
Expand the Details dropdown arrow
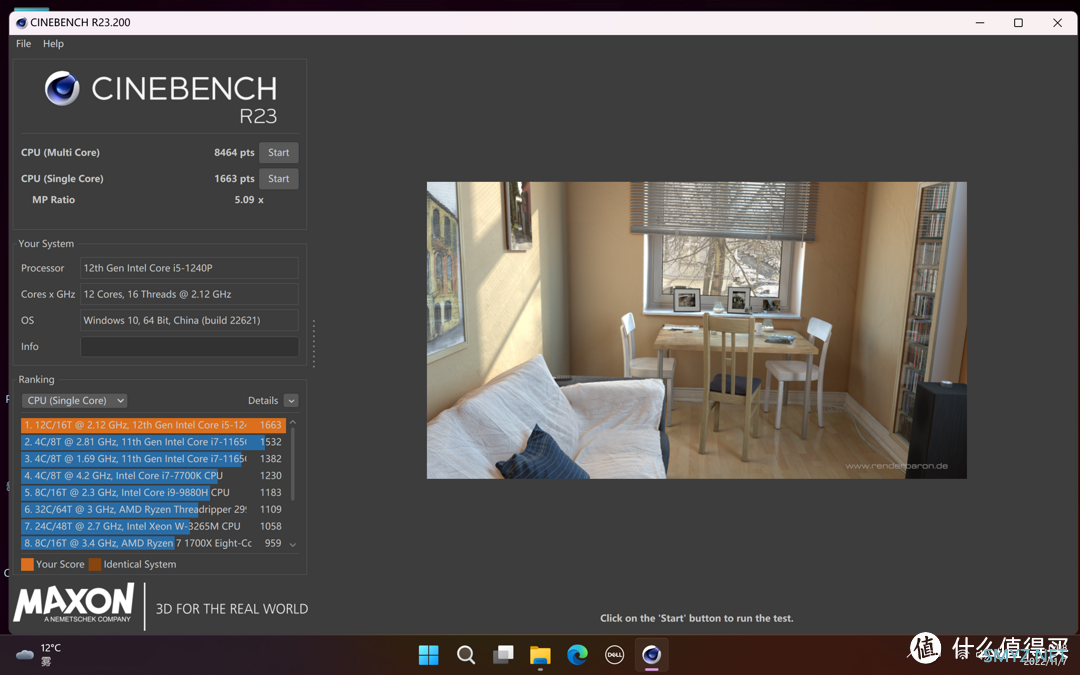(x=291, y=400)
